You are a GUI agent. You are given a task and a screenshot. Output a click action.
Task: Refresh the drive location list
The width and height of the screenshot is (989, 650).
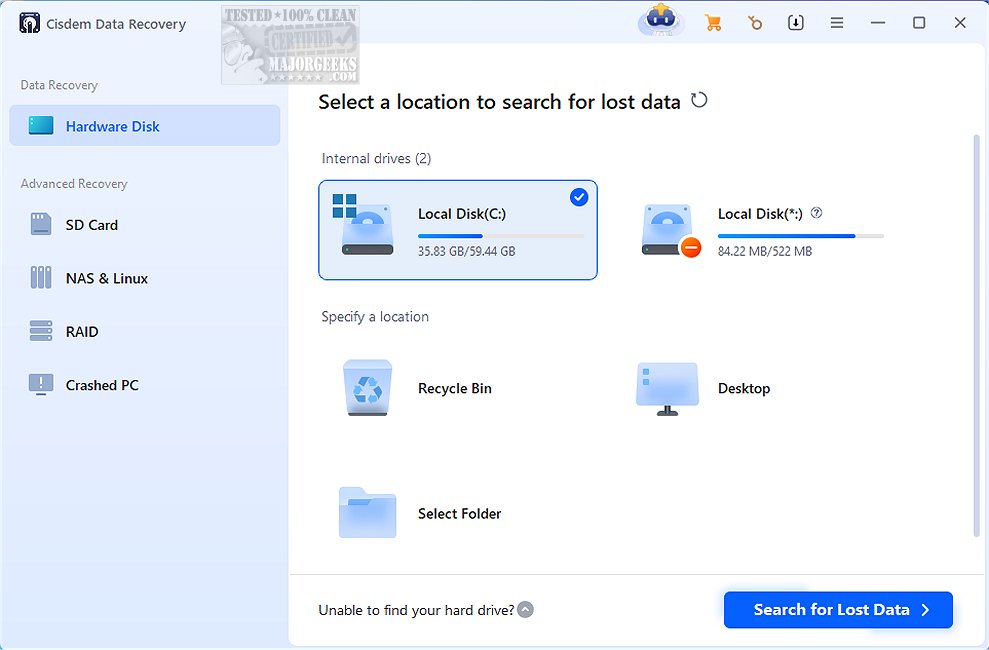click(x=700, y=100)
